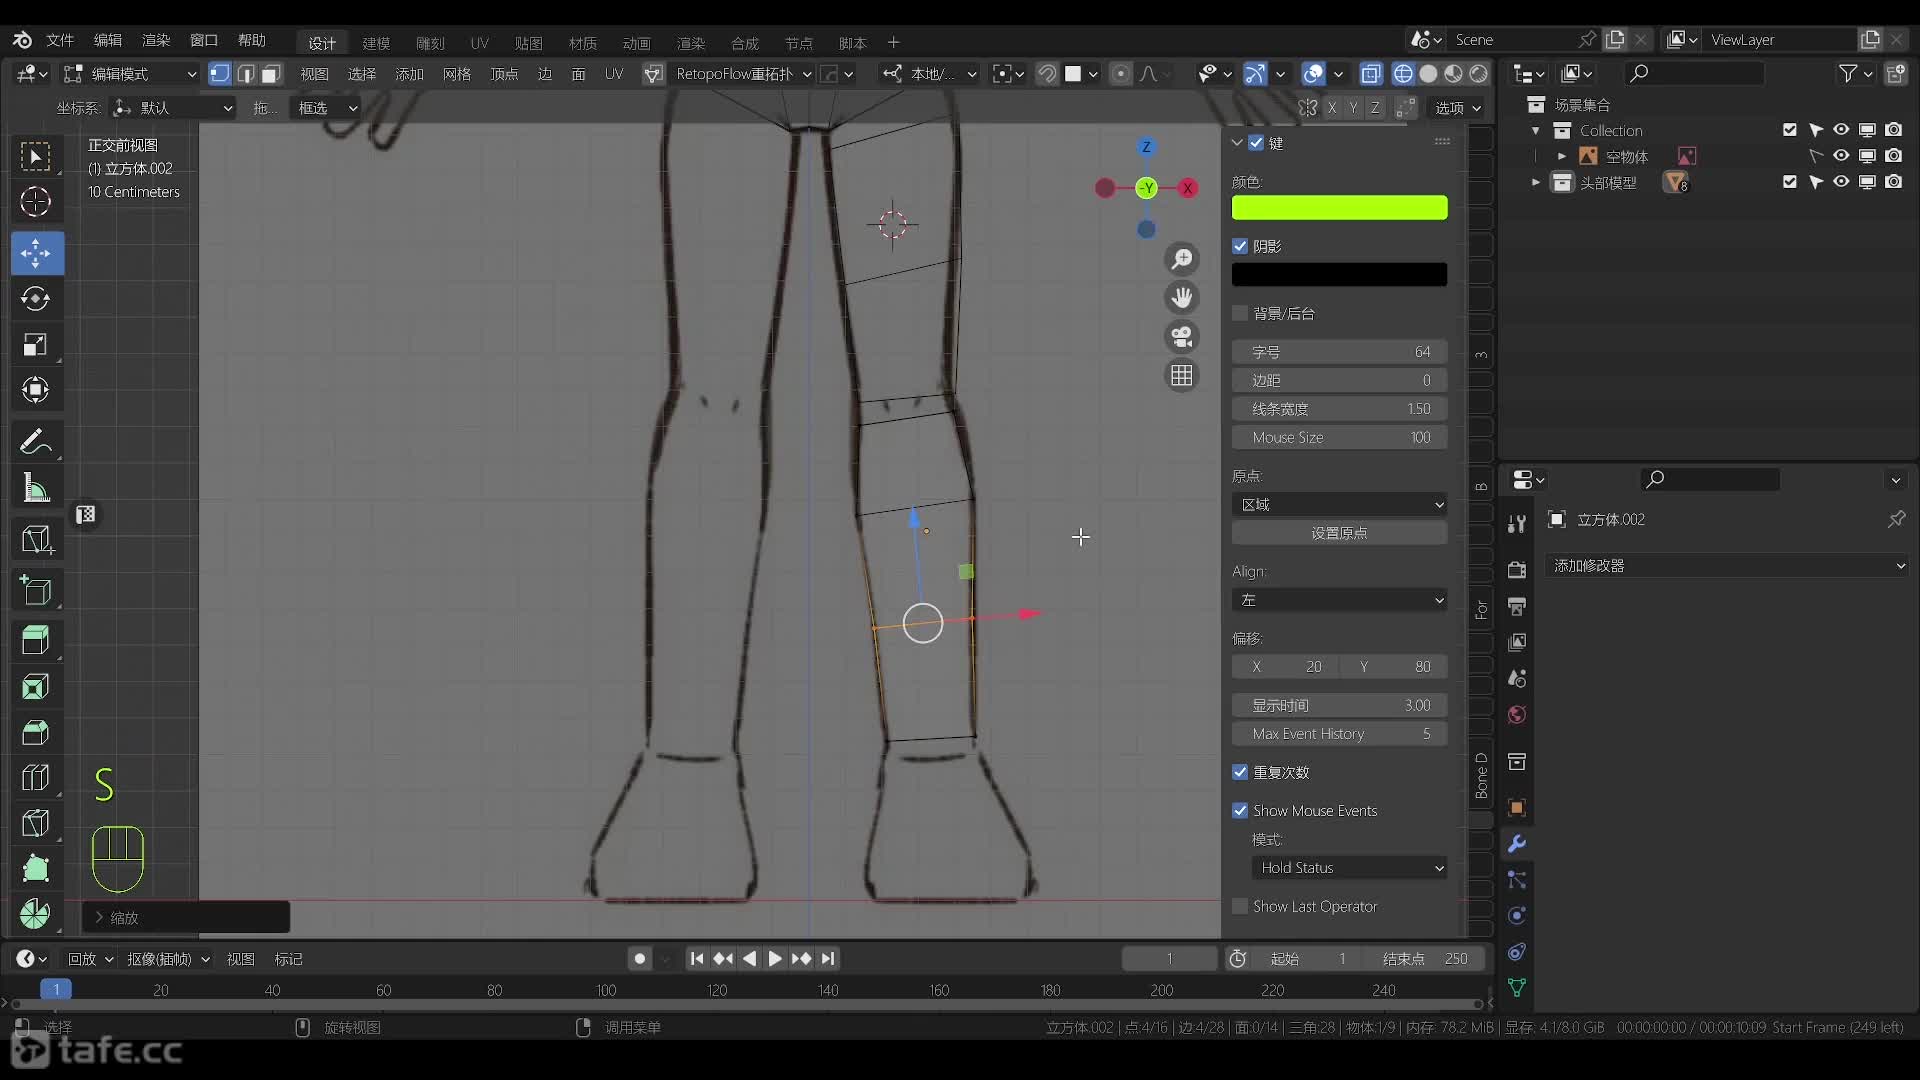Select the Poly Build tool
The image size is (1920, 1080).
click(x=36, y=868)
